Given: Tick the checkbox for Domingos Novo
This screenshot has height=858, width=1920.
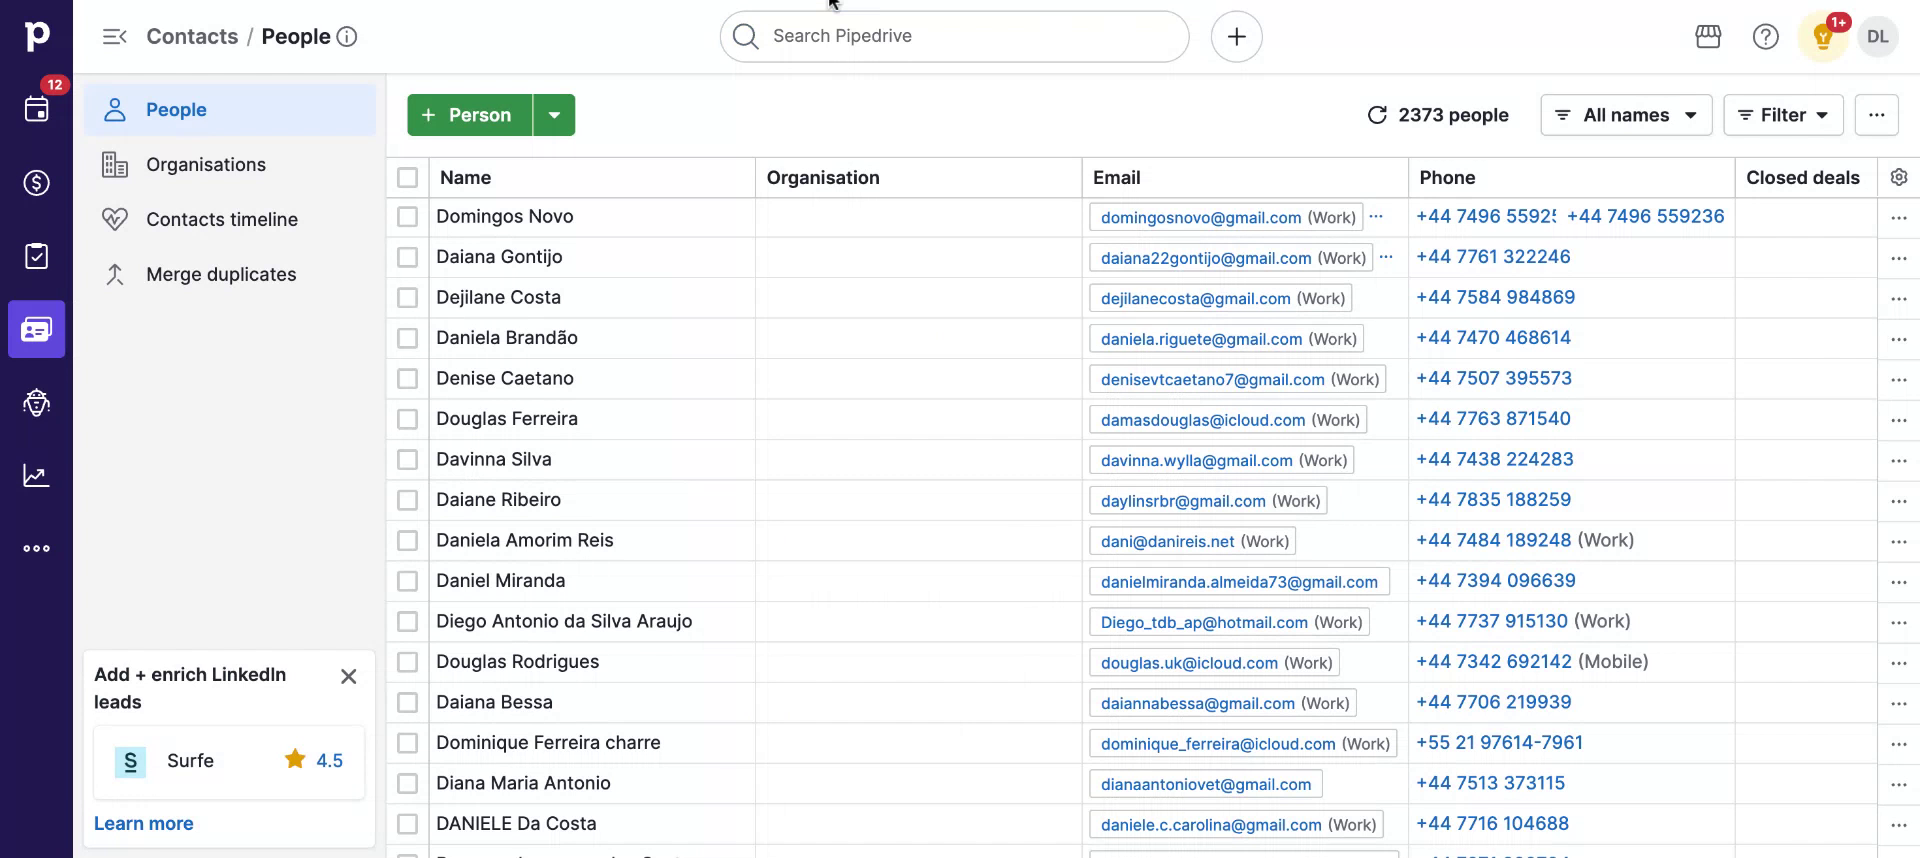Looking at the screenshot, I should [407, 217].
